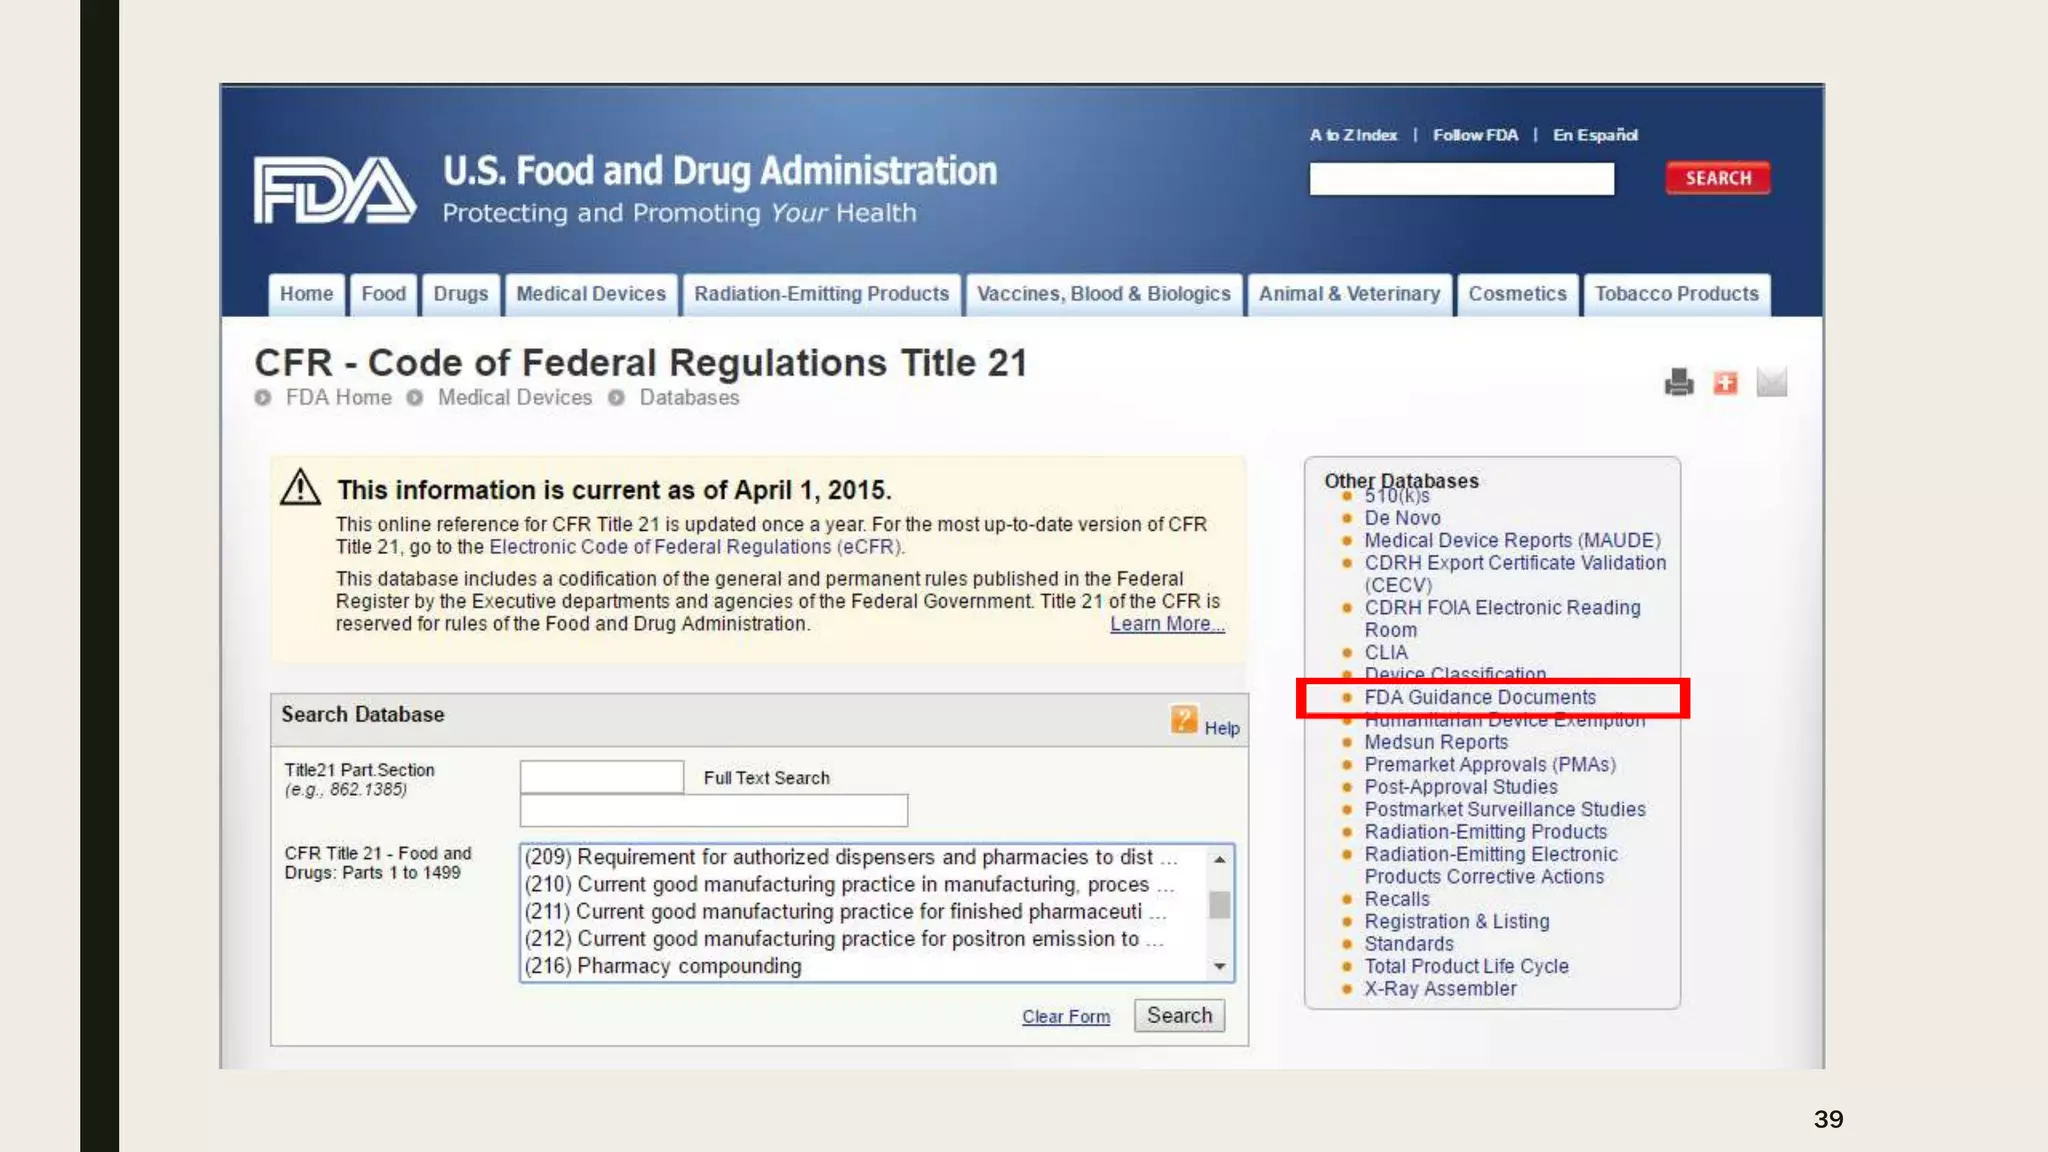2048x1152 pixels.
Task: Switch to the Drugs tab
Action: [460, 294]
